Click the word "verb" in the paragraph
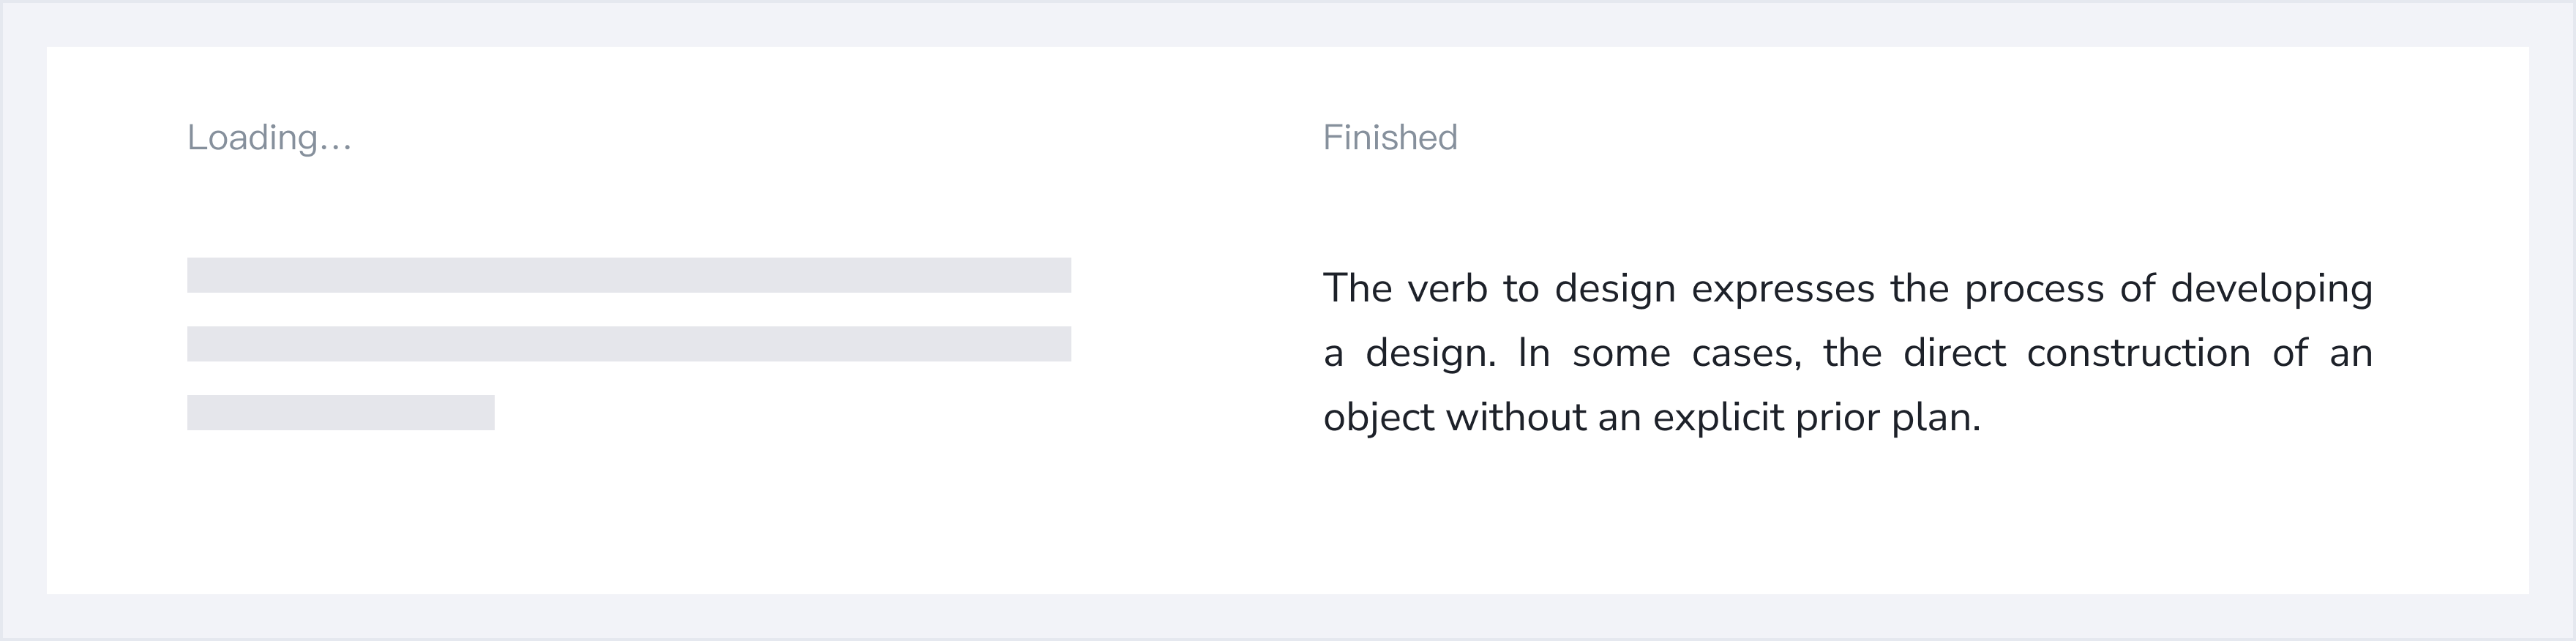 coord(1447,289)
